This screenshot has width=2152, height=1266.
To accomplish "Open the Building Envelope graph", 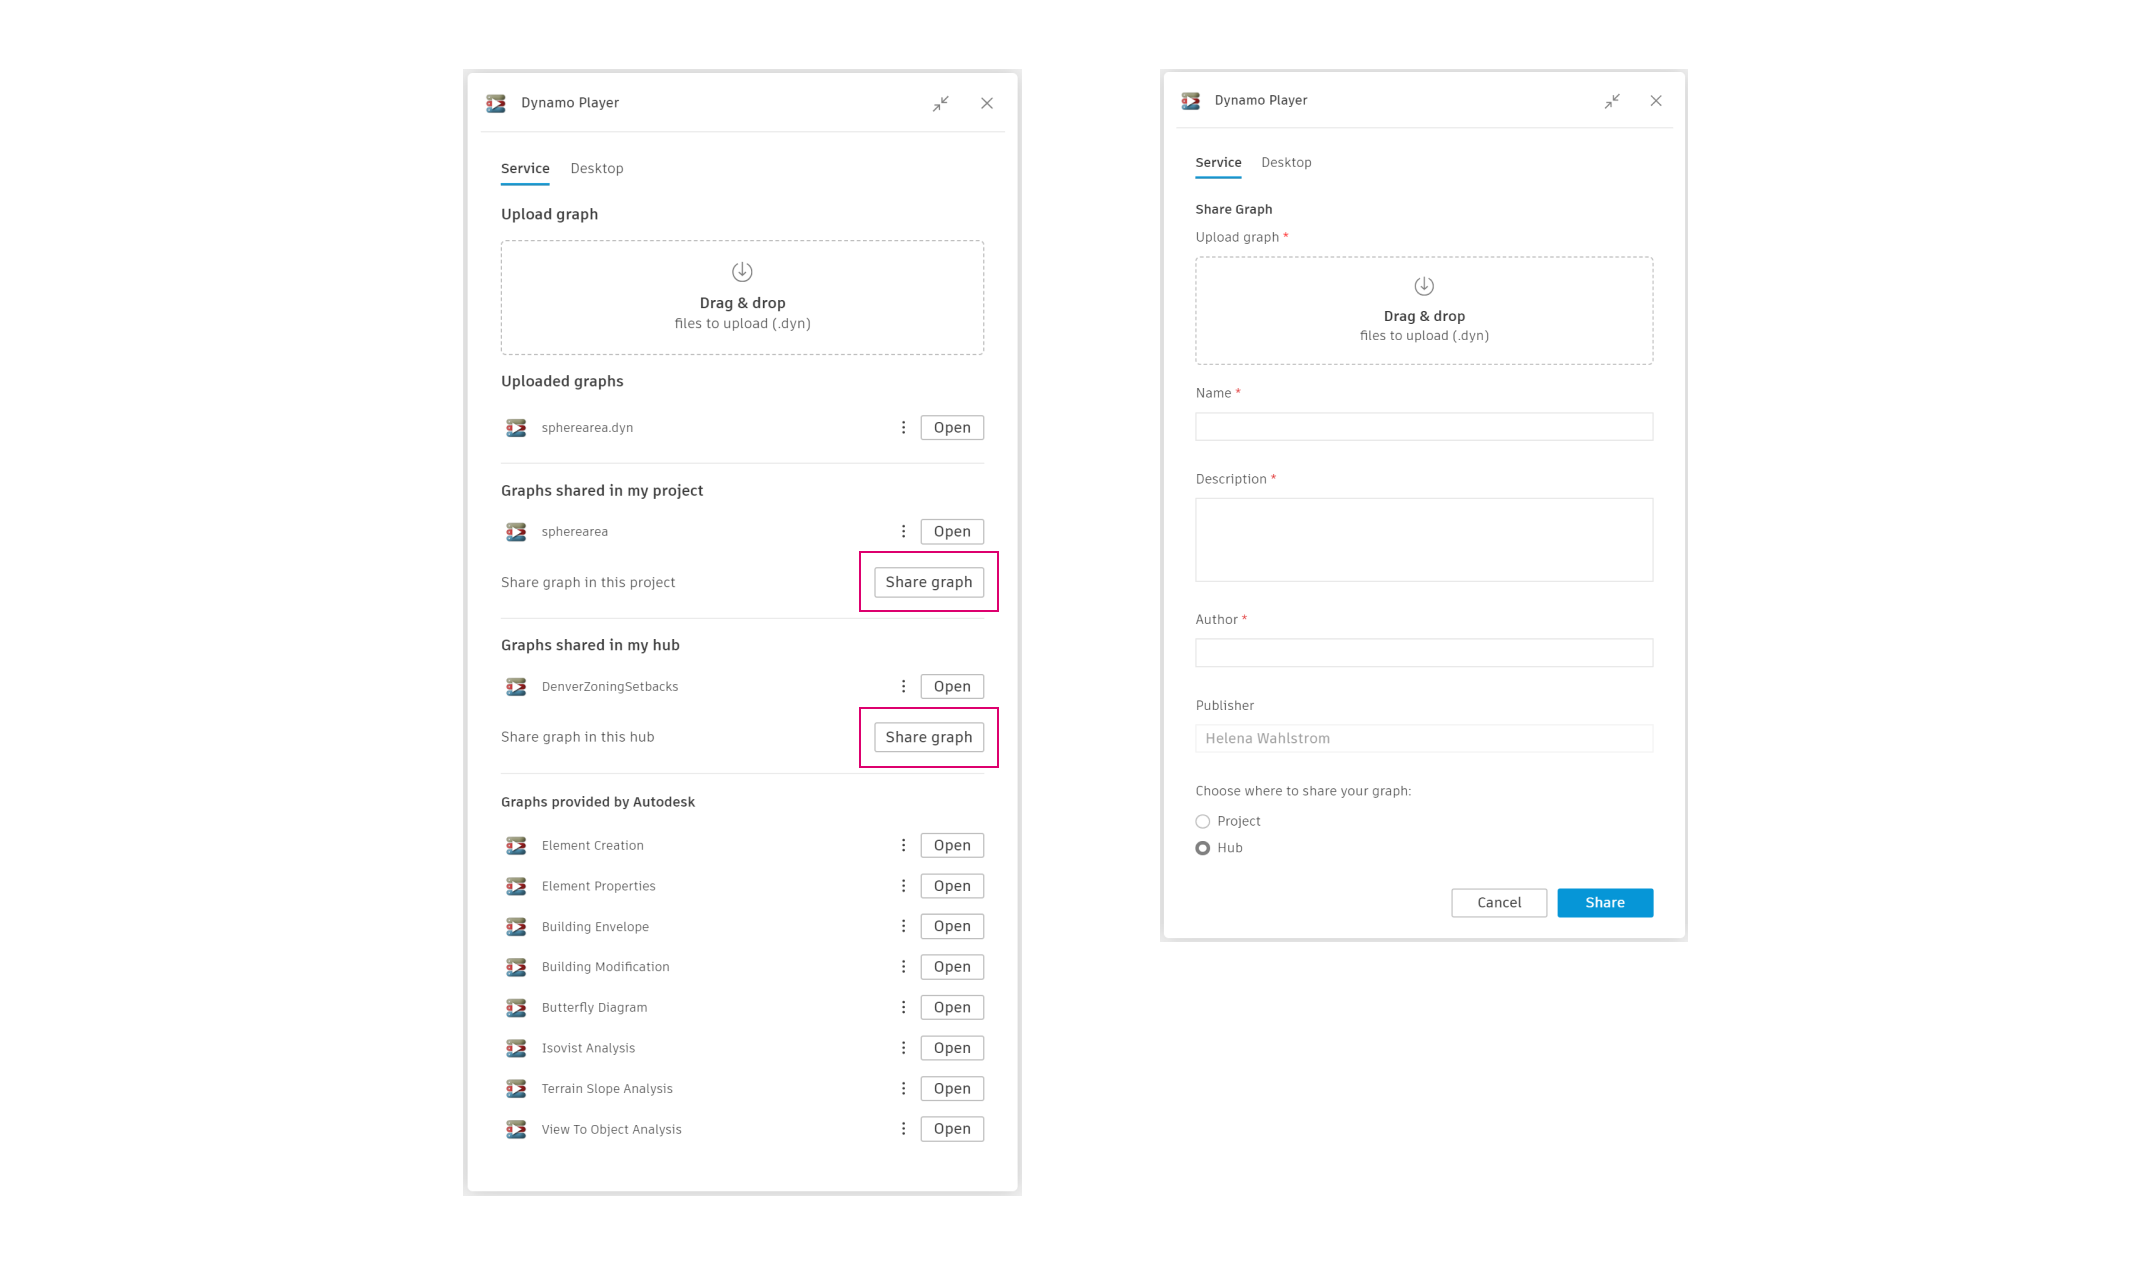I will (952, 927).
